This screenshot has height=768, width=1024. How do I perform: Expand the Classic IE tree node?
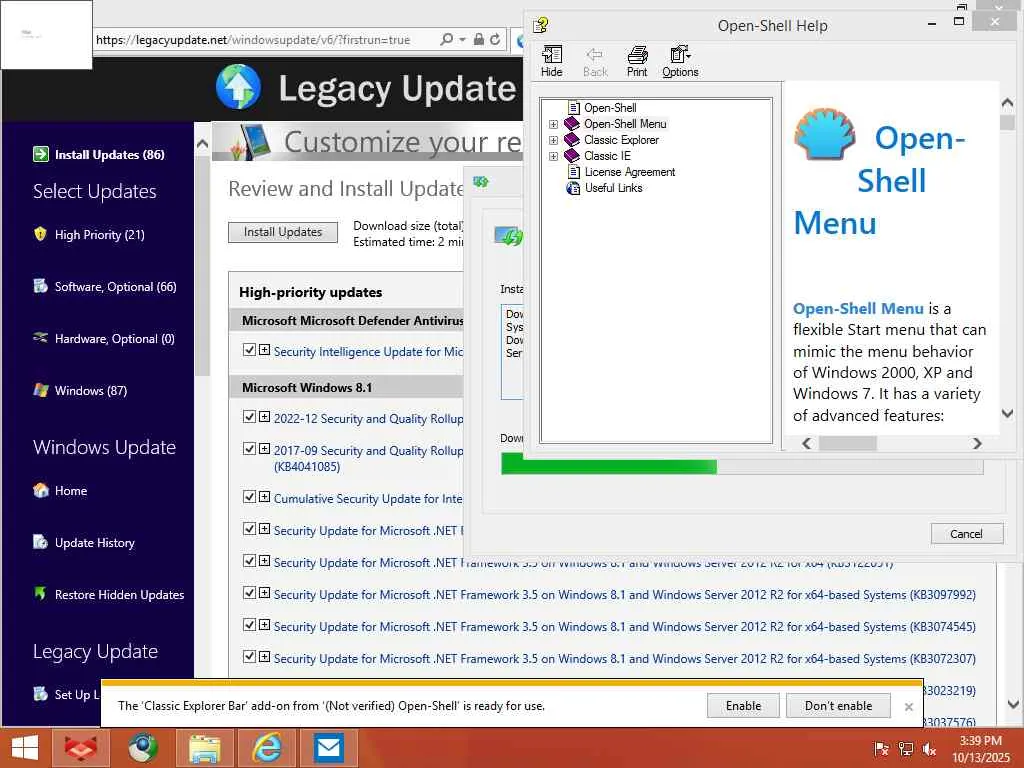point(553,156)
